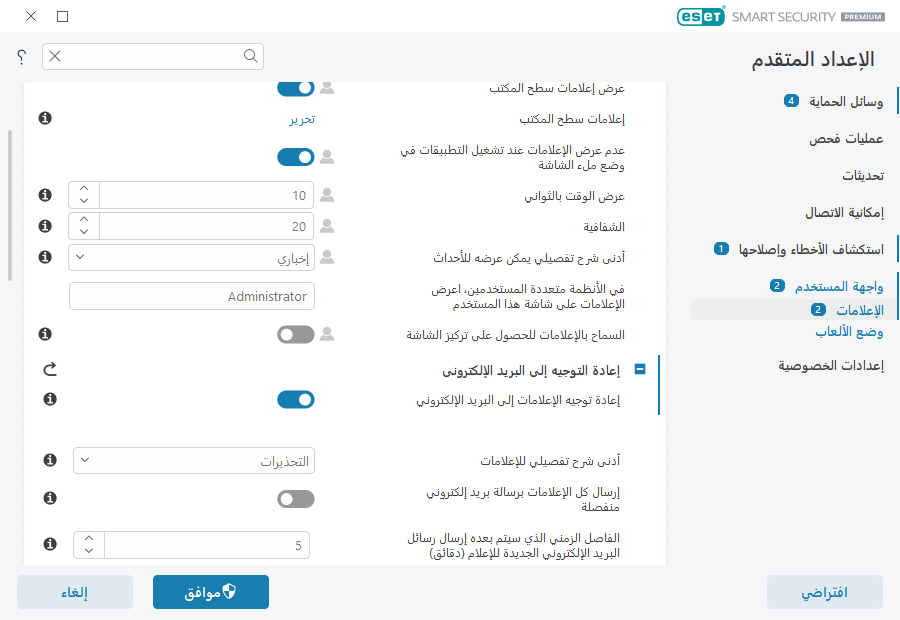This screenshot has width=900, height=620.
Task: Increase الشفافية value with the up stepper
Action: coord(83,220)
